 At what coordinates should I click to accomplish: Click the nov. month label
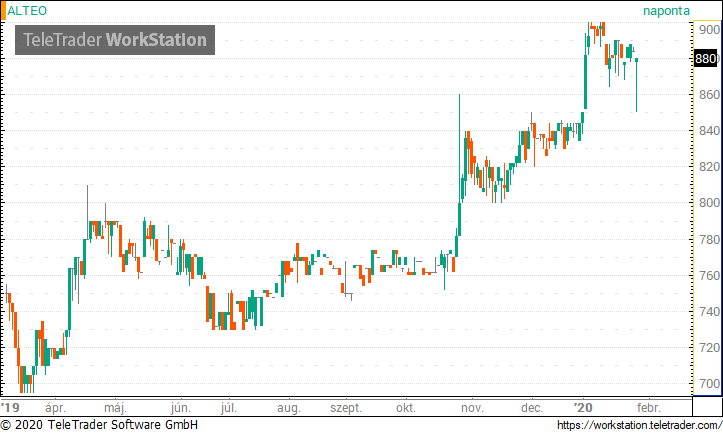472,408
